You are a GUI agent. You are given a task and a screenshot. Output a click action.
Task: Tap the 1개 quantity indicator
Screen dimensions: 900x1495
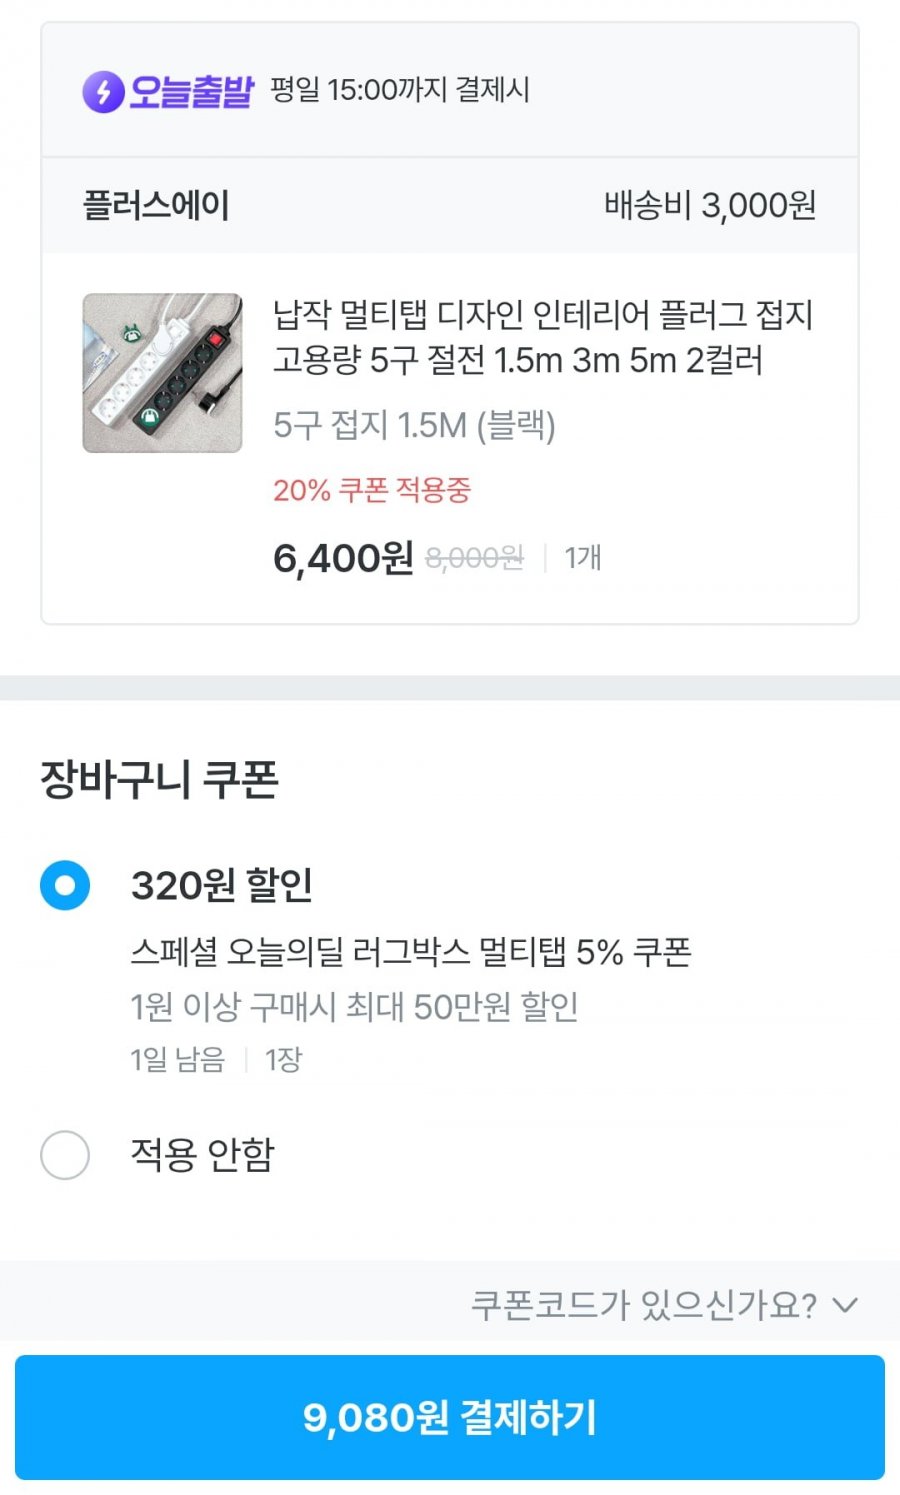(582, 558)
